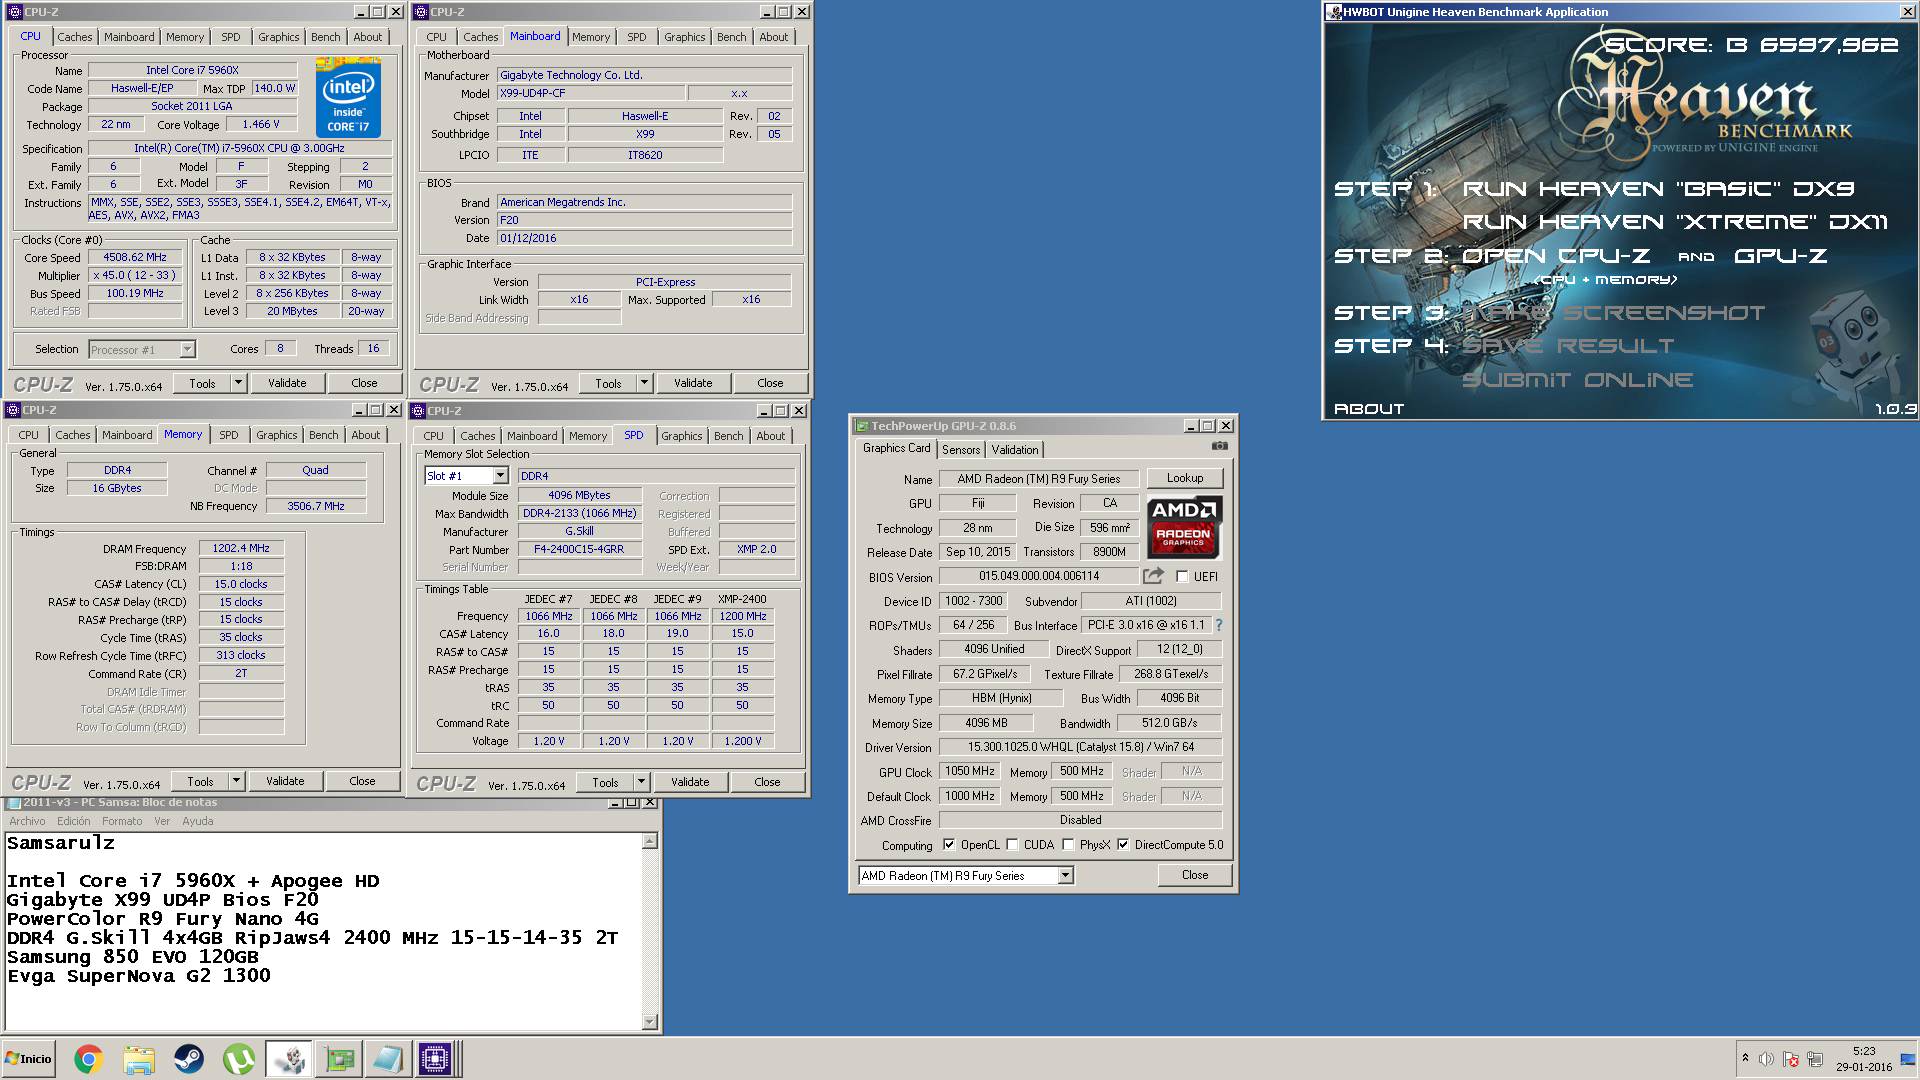The height and width of the screenshot is (1080, 1920).
Task: Expand Tools arrow in SPD window
Action: (641, 782)
